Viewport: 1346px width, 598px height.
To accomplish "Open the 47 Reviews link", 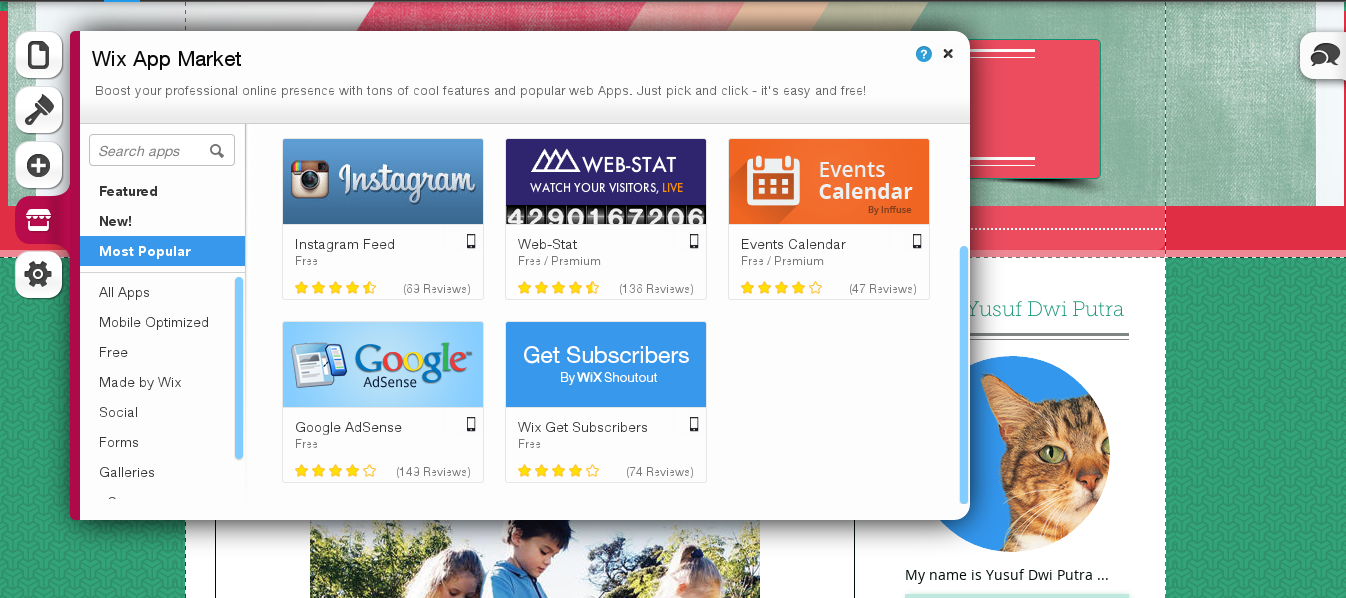I will [883, 289].
